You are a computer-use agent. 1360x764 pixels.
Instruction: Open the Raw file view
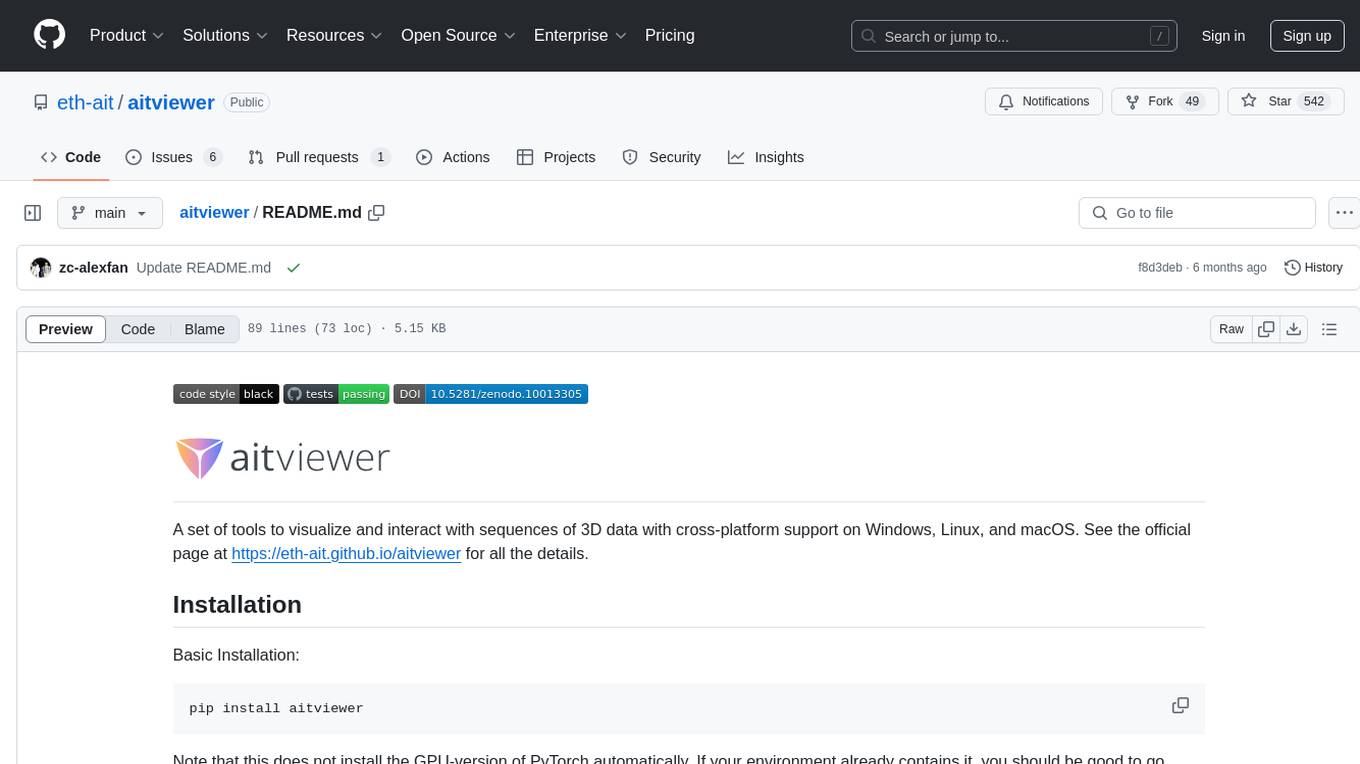[x=1231, y=329]
